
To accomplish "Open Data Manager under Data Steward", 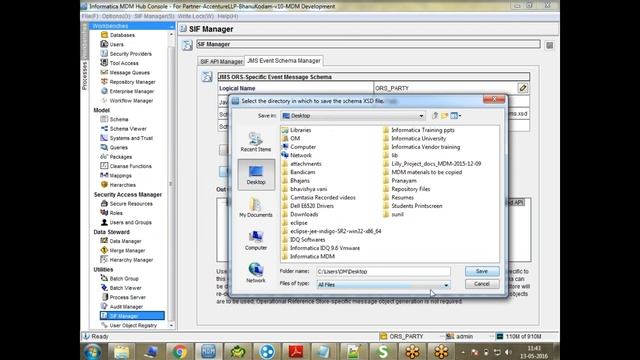I will click(x=125, y=242).
